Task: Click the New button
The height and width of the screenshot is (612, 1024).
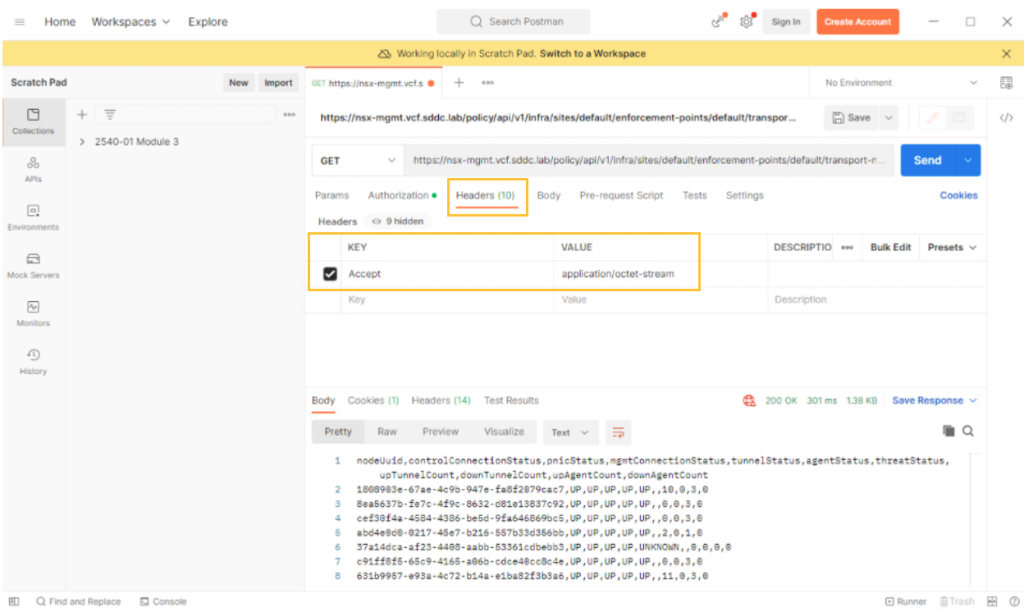Action: 238,83
